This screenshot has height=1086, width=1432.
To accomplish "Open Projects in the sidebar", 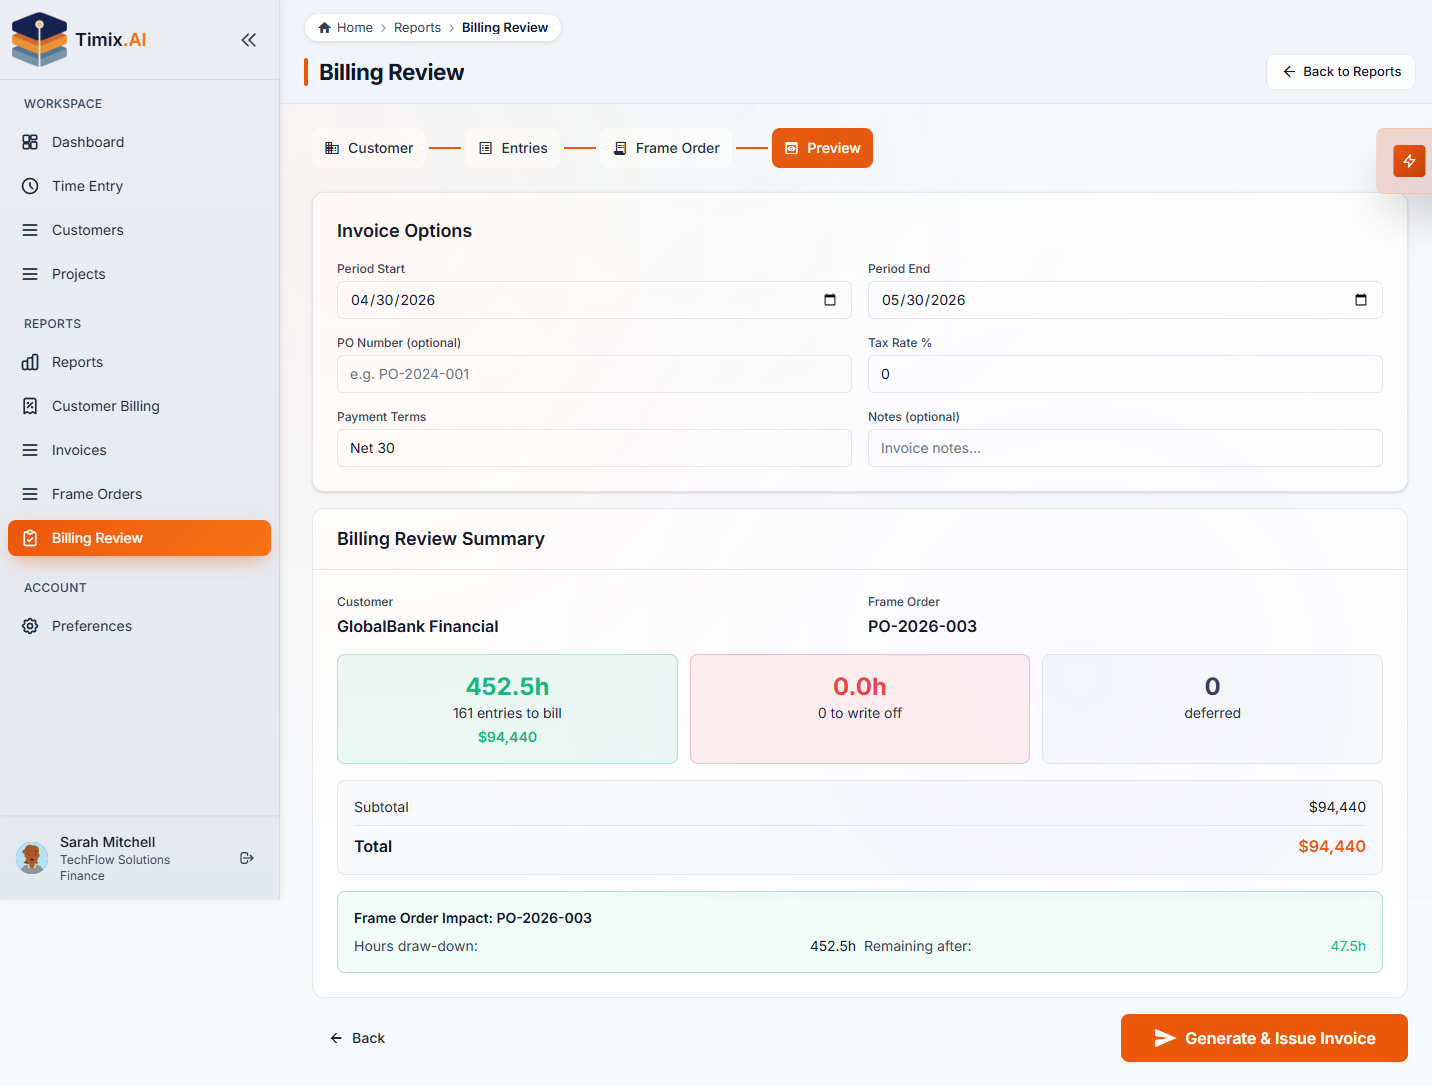I will (x=139, y=274).
